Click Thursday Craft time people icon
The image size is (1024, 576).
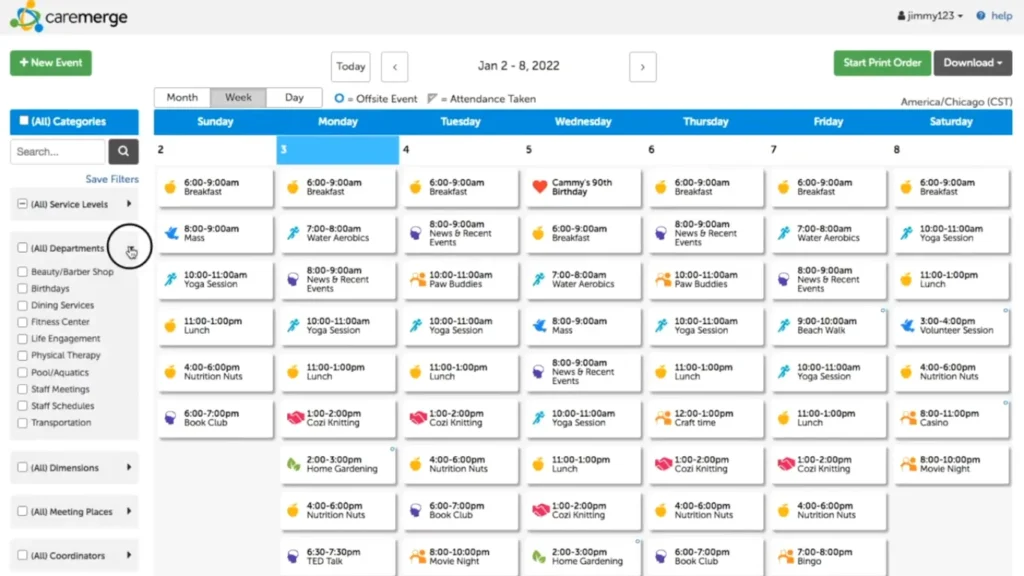tap(662, 418)
